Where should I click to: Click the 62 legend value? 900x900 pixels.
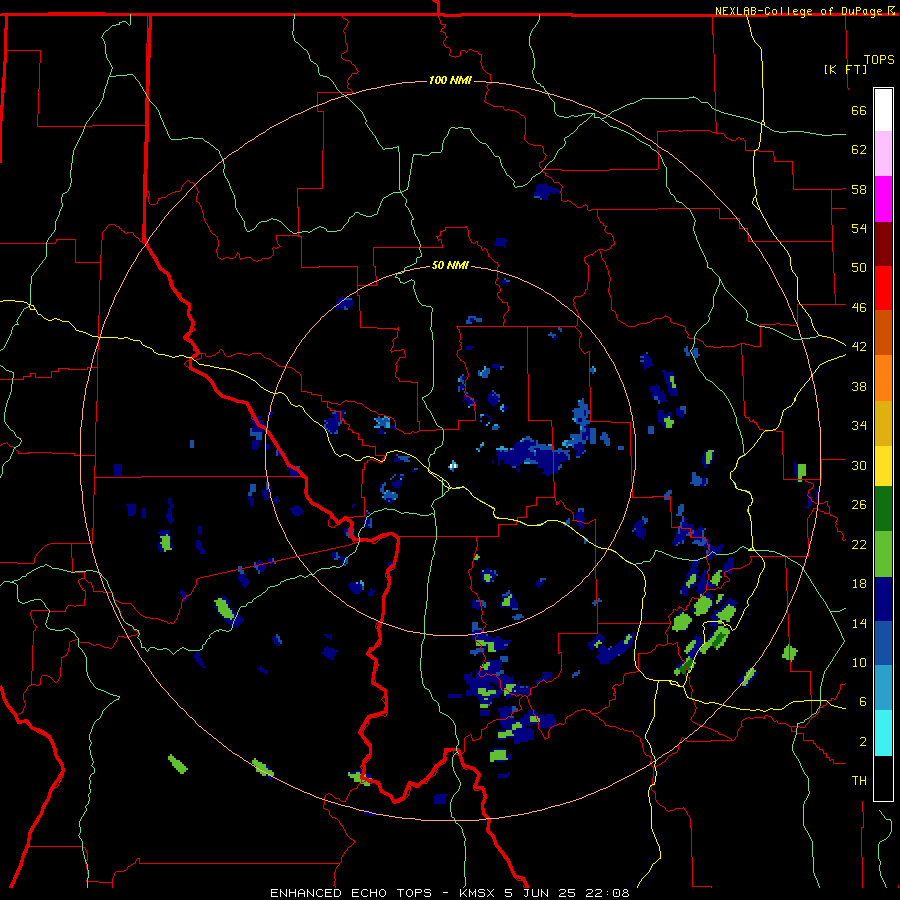859,150
